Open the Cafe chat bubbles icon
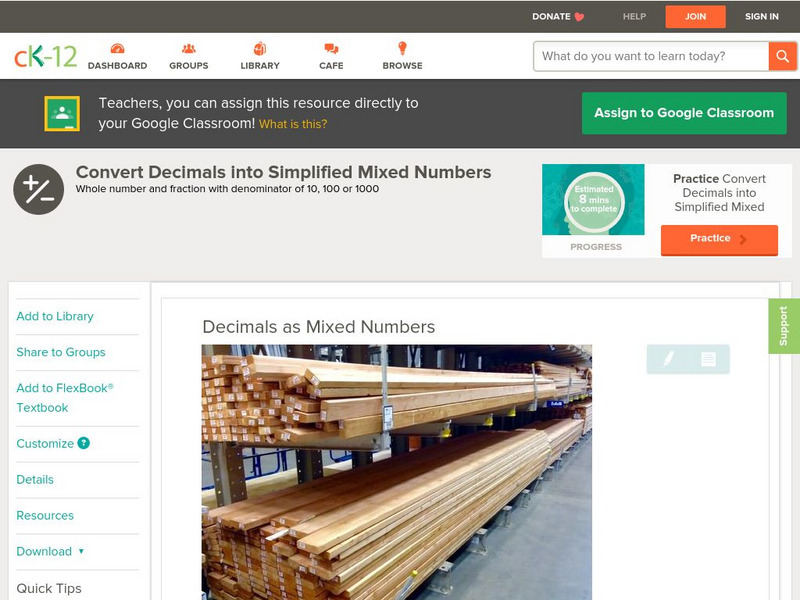This screenshot has width=800, height=600. tap(331, 48)
